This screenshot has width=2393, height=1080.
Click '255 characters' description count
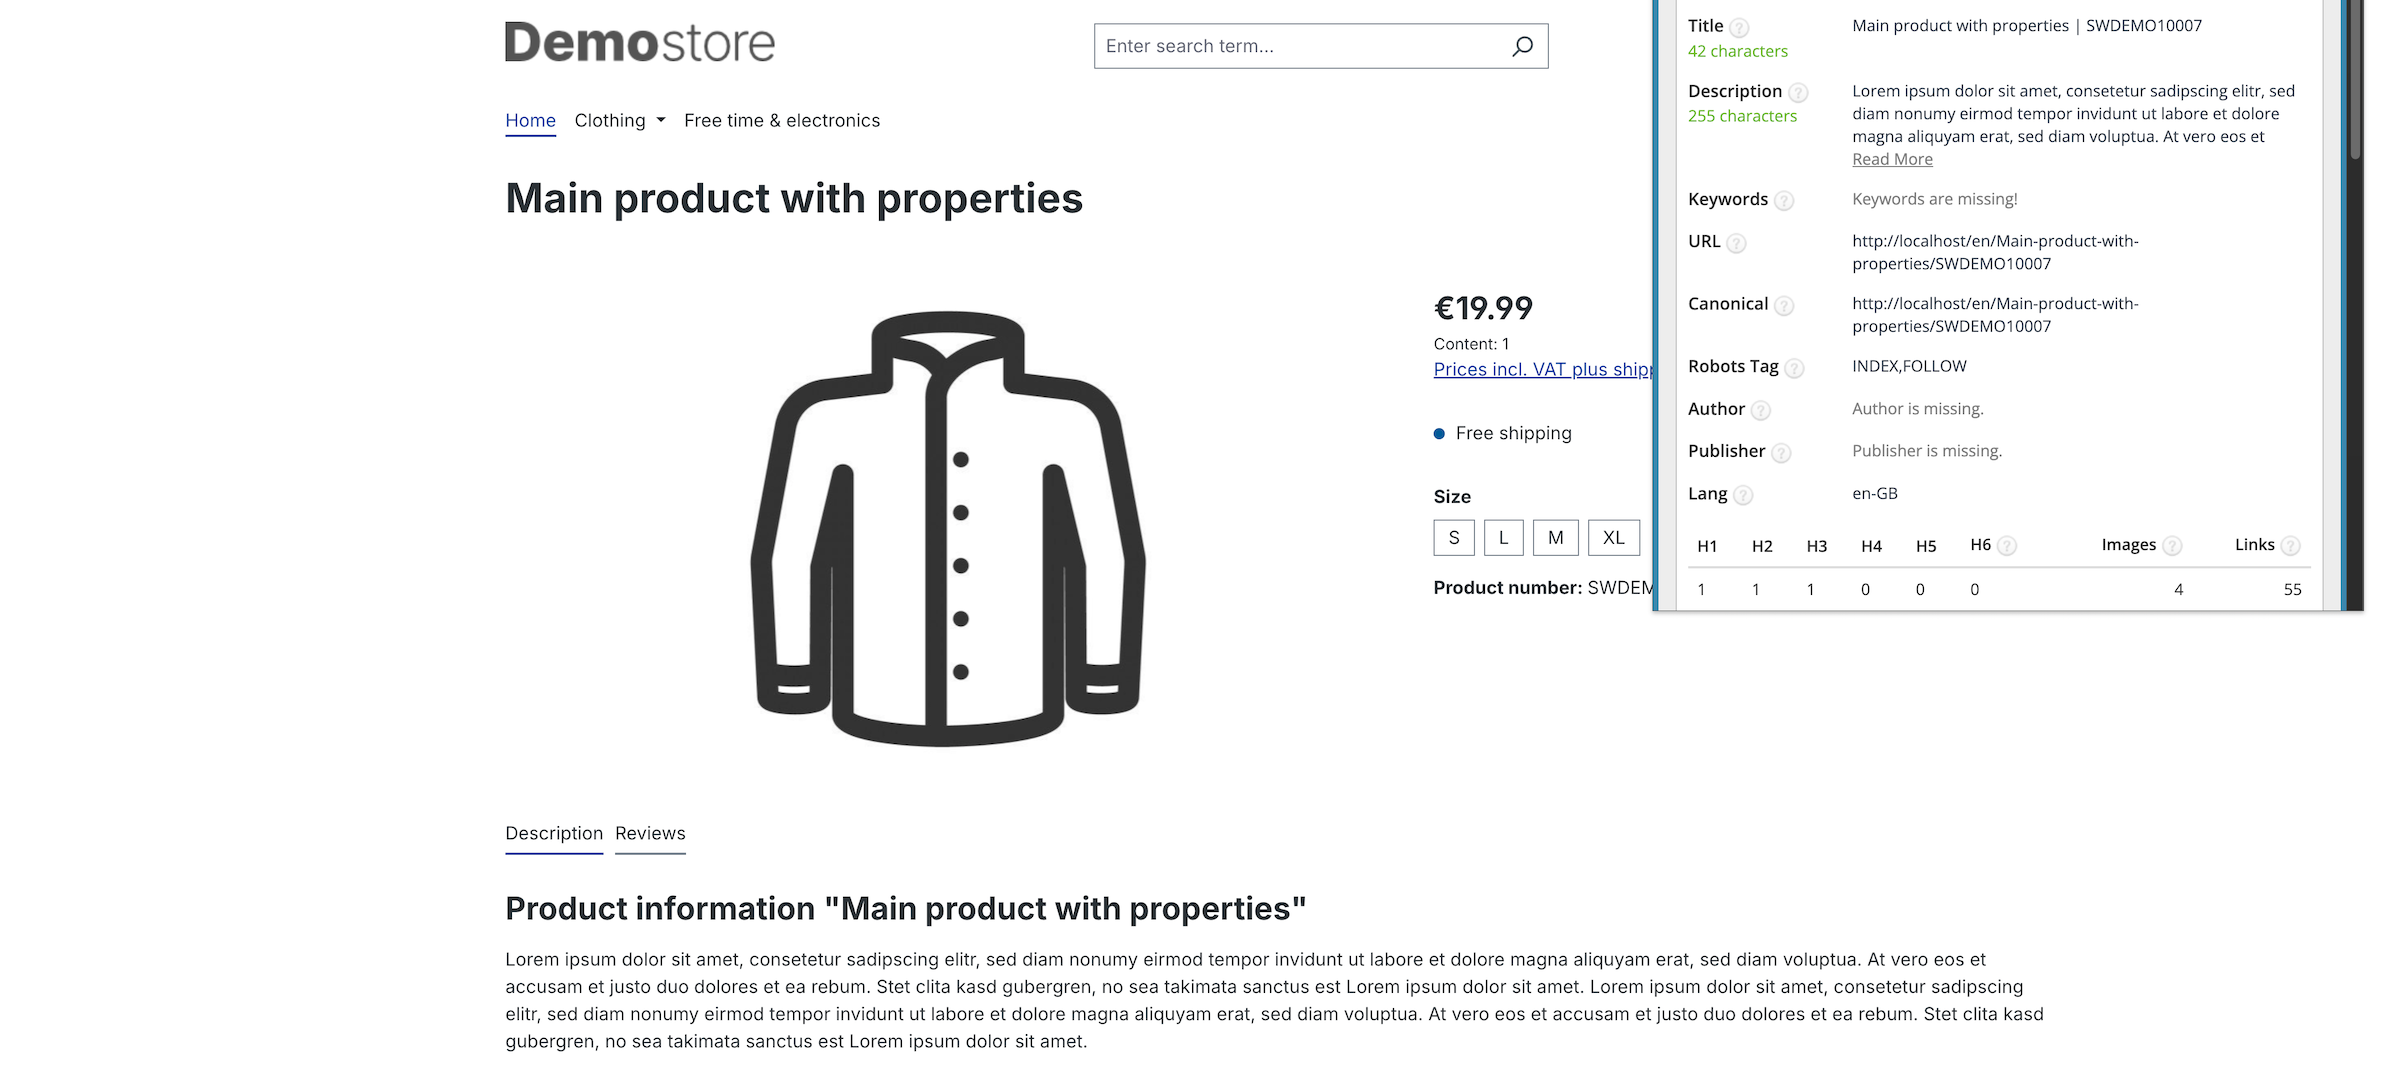(1742, 117)
